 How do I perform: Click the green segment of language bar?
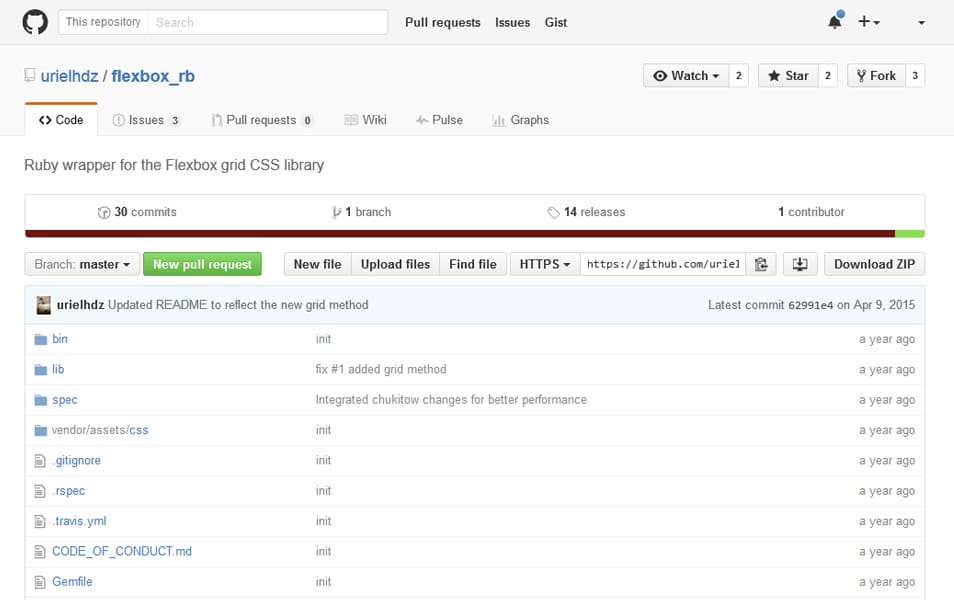910,234
